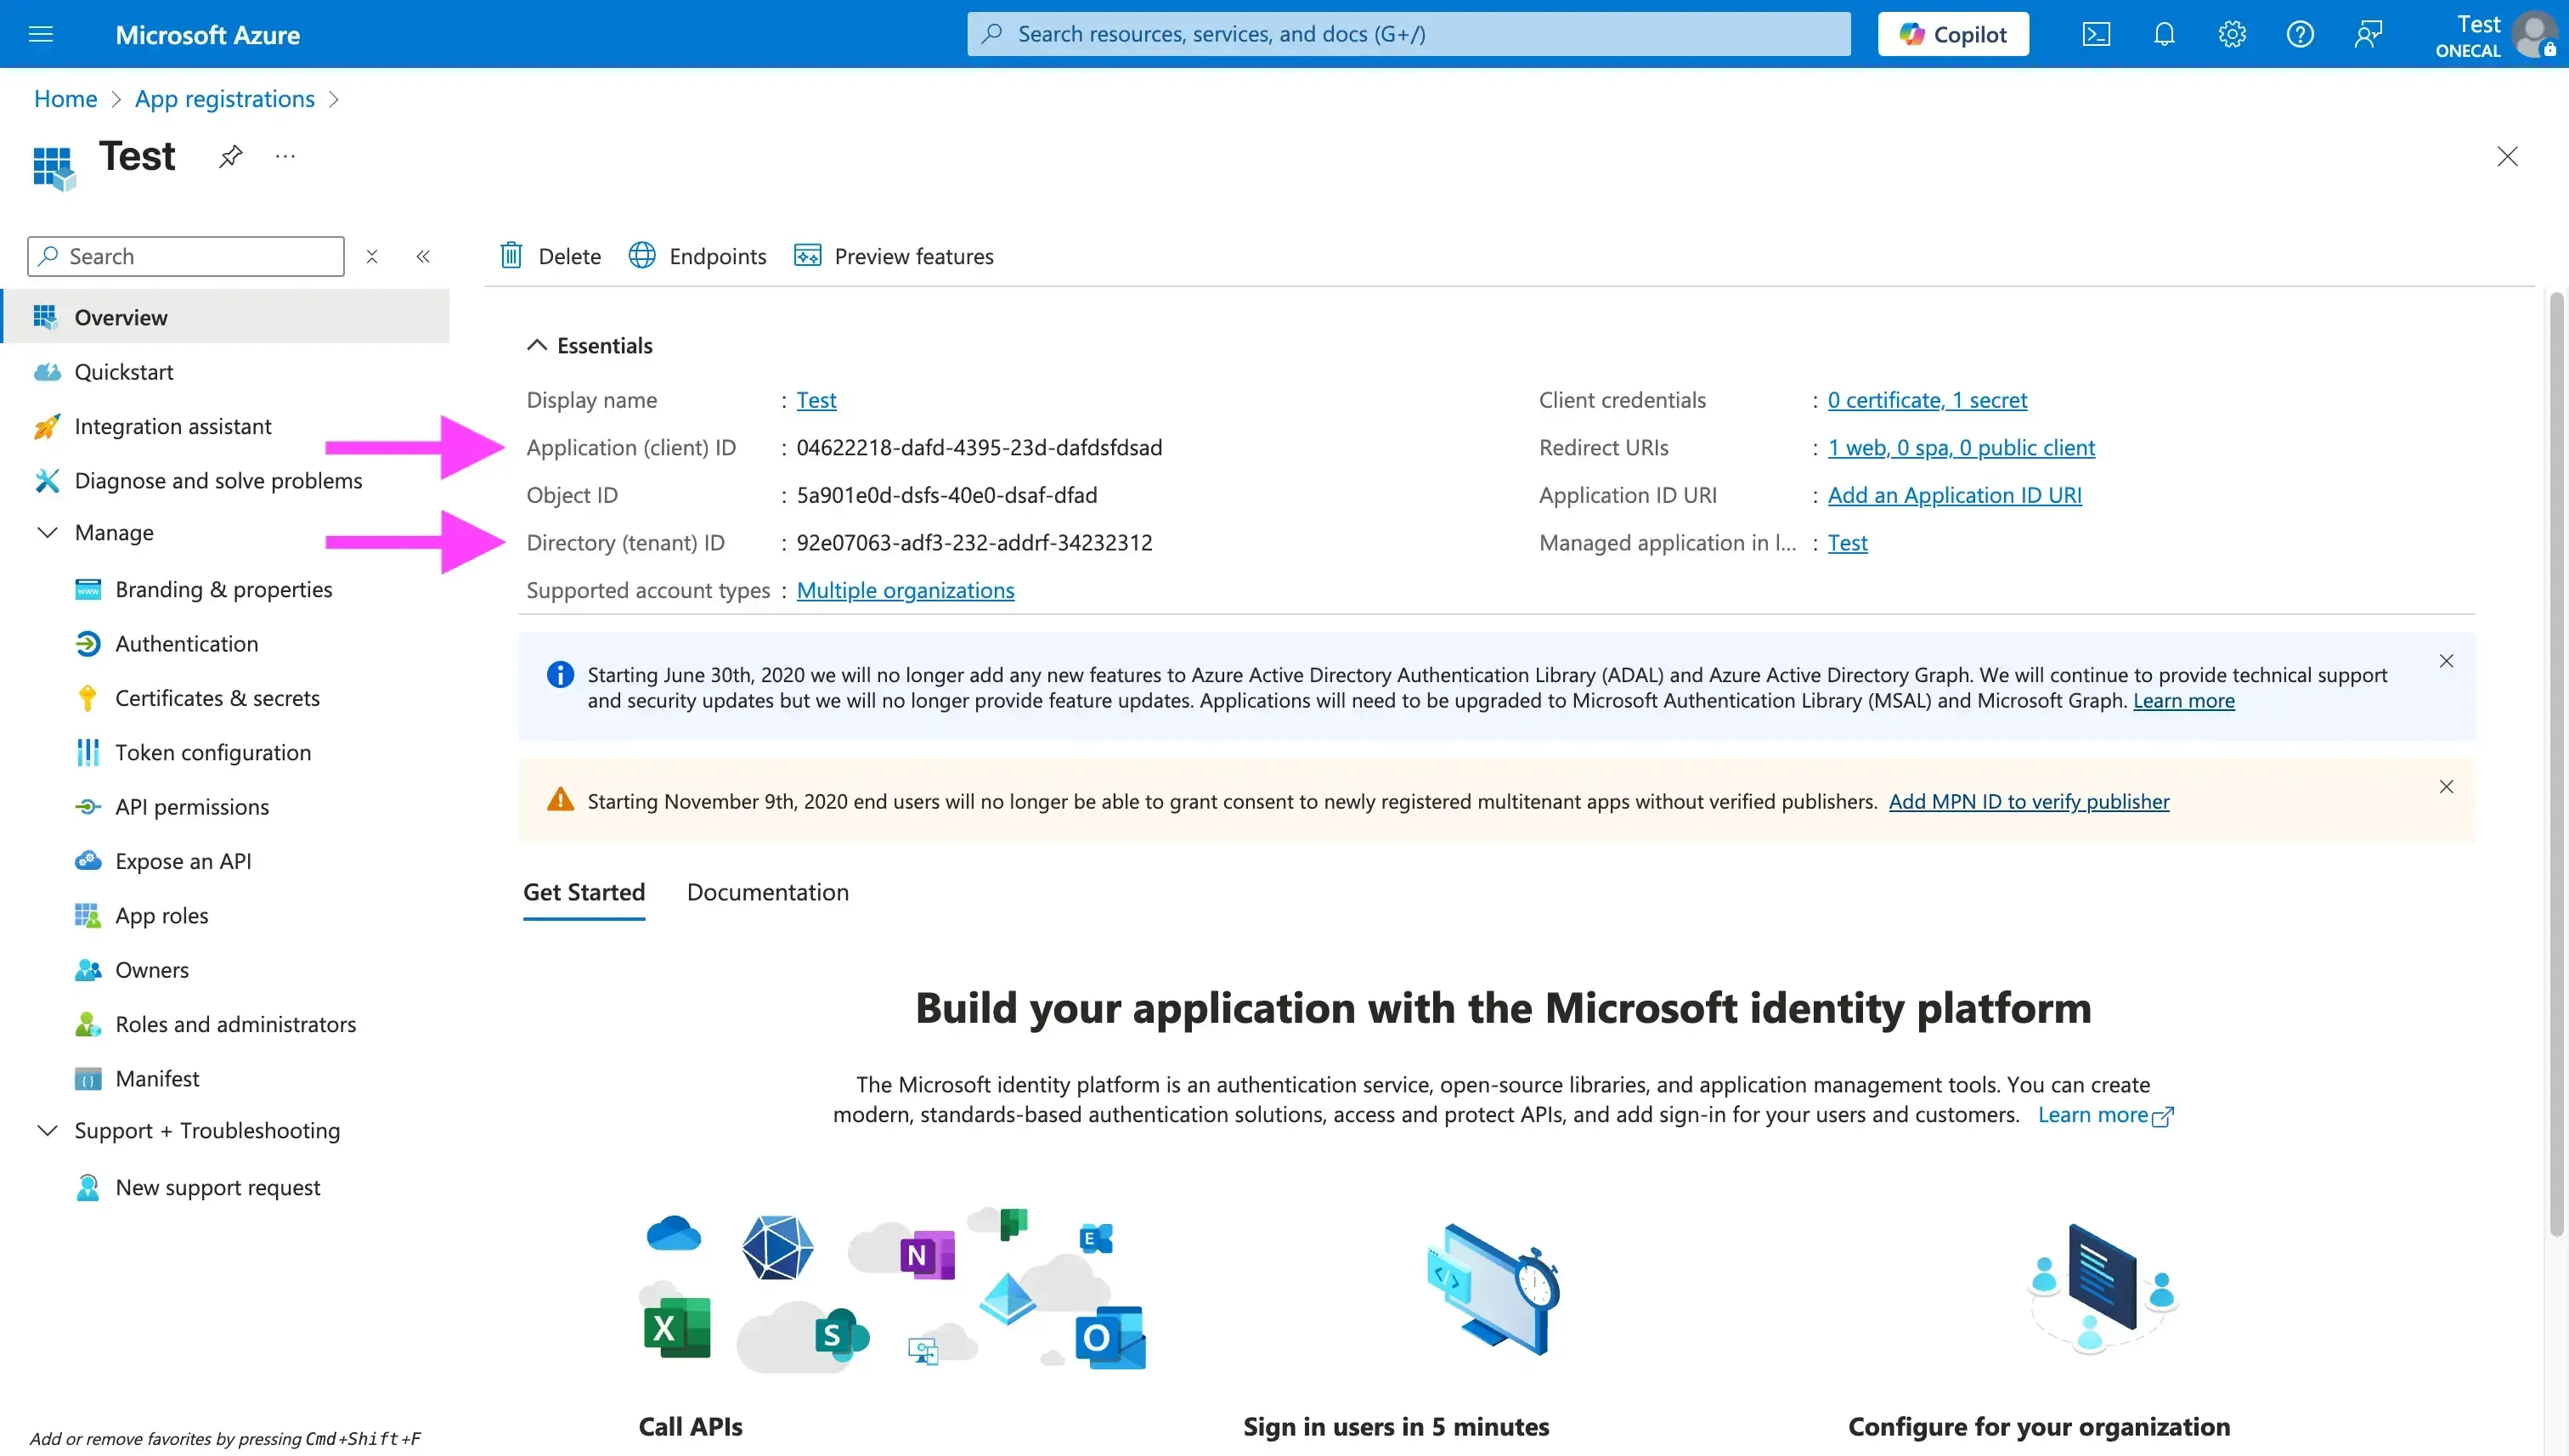Launch Cloud Shell from the top bar
This screenshot has width=2569, height=1456.
point(2096,33)
